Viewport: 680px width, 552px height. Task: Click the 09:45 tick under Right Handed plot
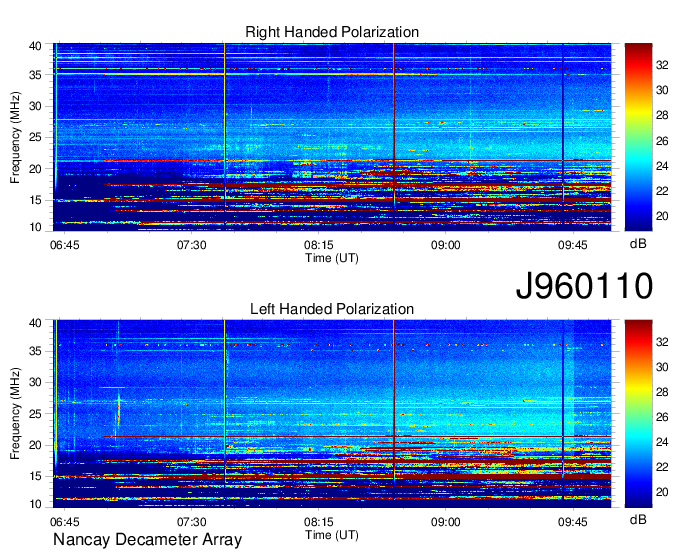[x=572, y=245]
